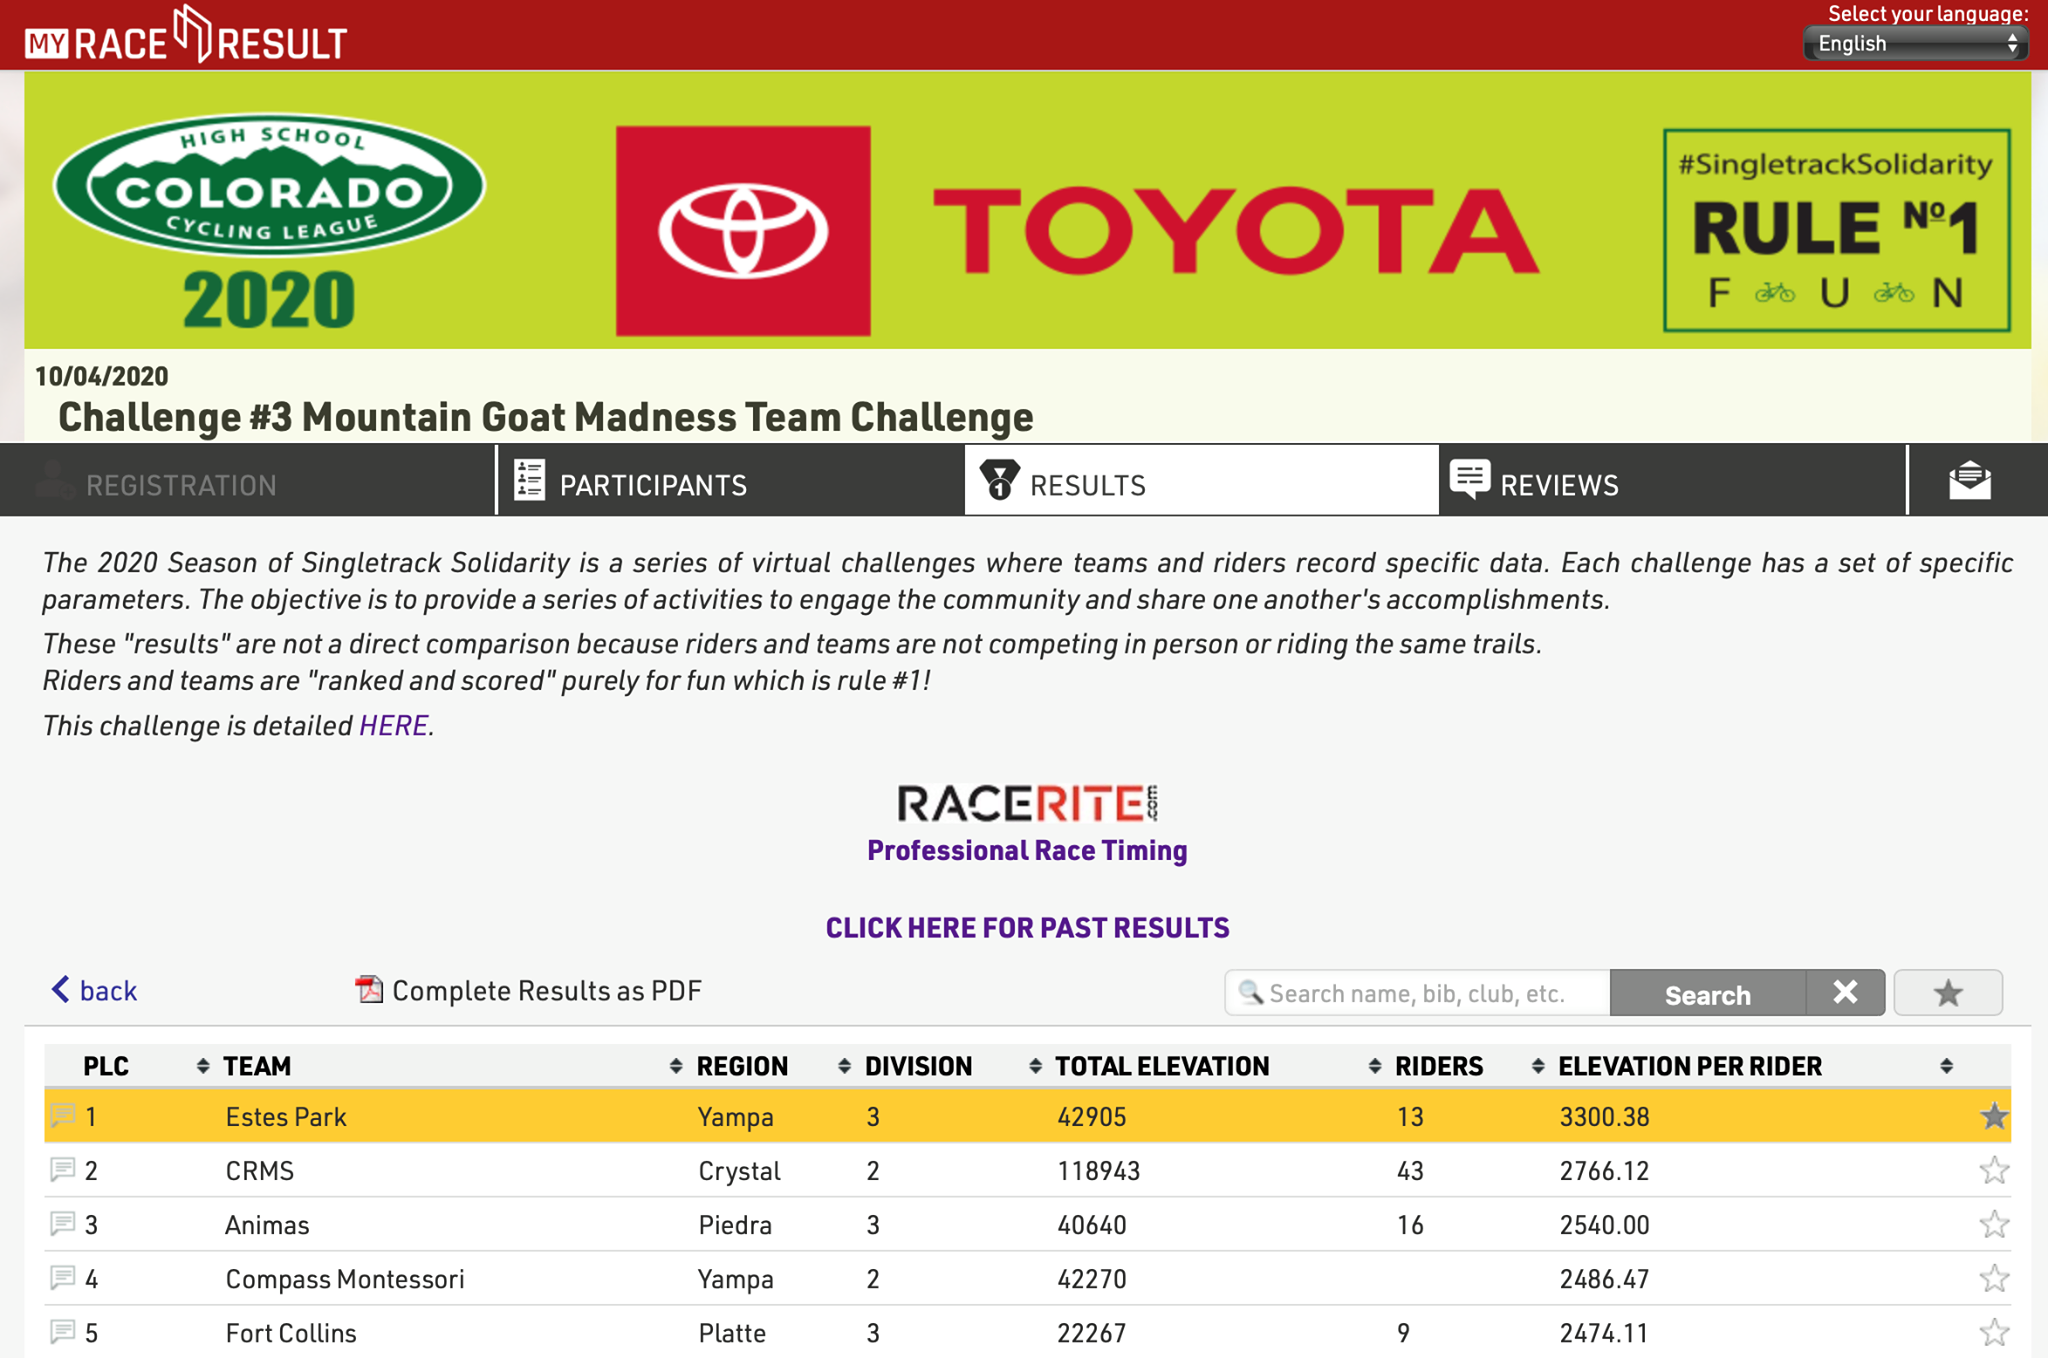Open the language selection dropdown
This screenshot has width=2048, height=1358.
(1915, 44)
